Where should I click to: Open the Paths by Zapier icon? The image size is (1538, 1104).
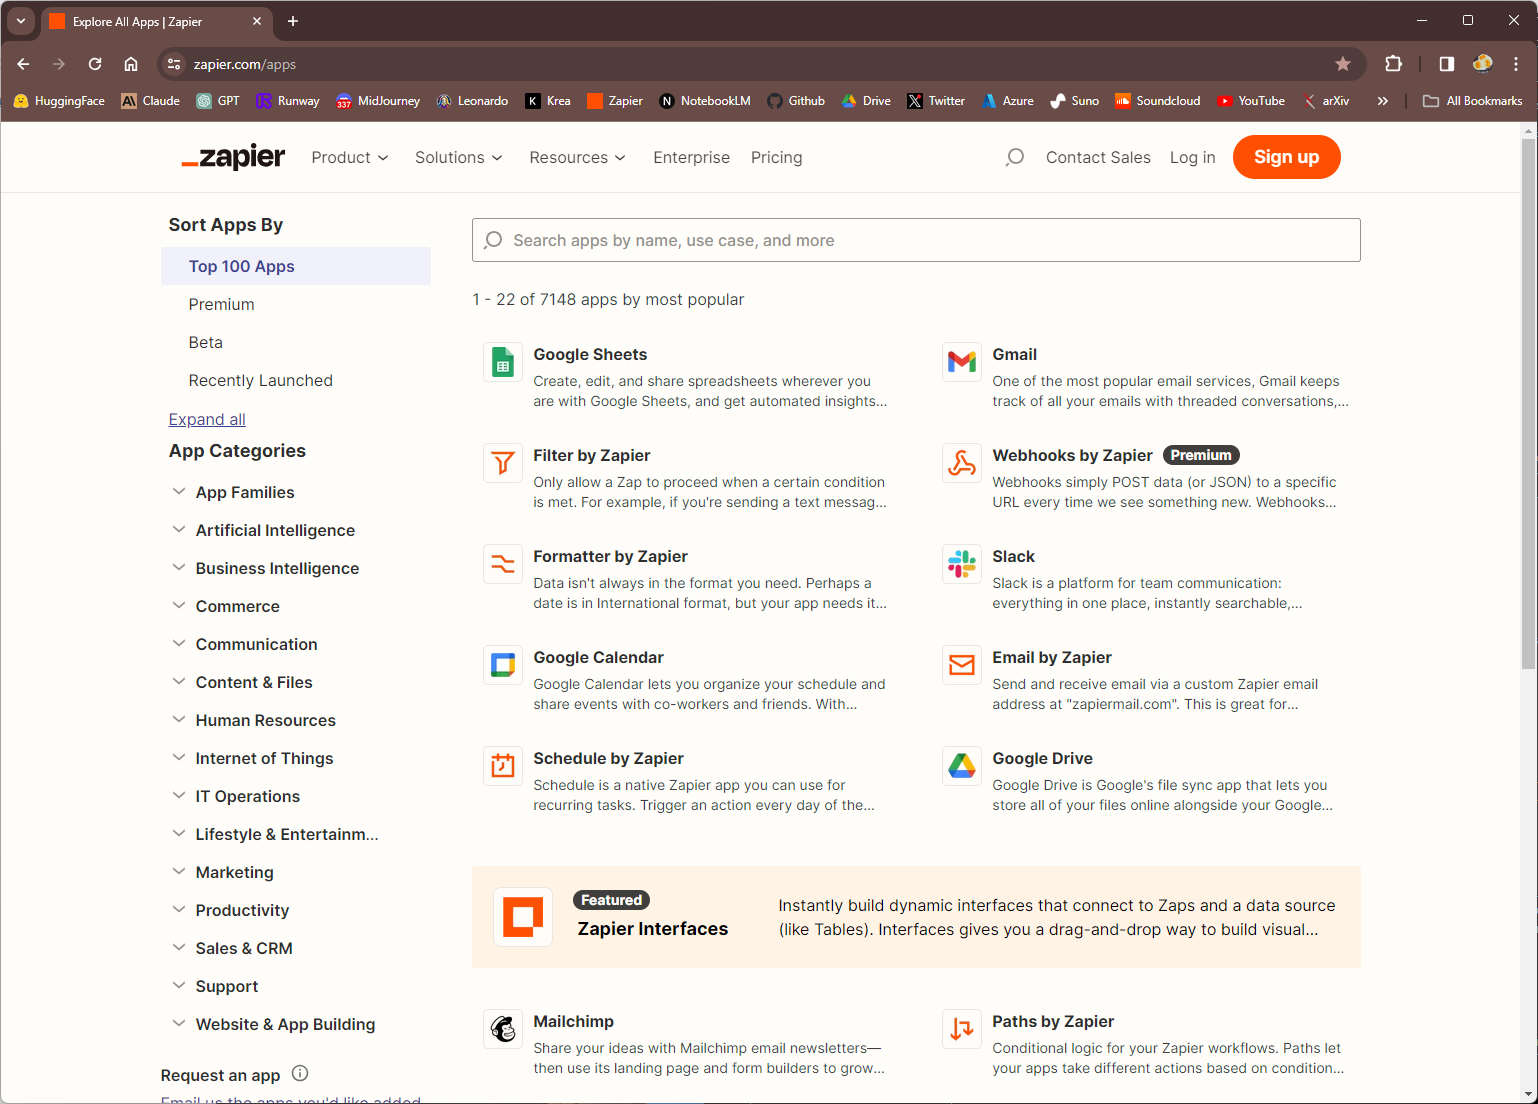[962, 1029]
